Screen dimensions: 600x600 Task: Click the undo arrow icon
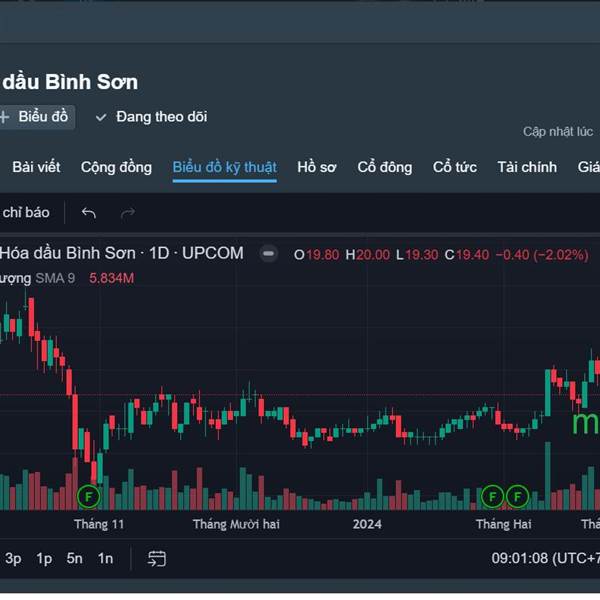(x=88, y=212)
